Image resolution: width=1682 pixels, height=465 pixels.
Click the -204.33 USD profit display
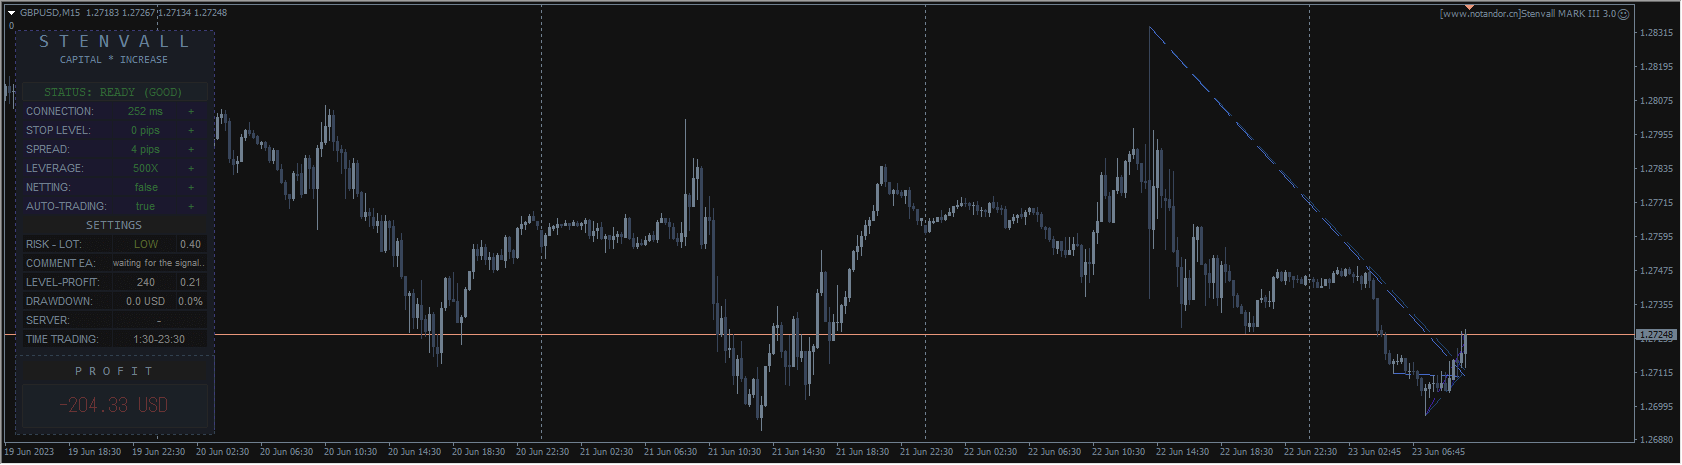click(113, 406)
